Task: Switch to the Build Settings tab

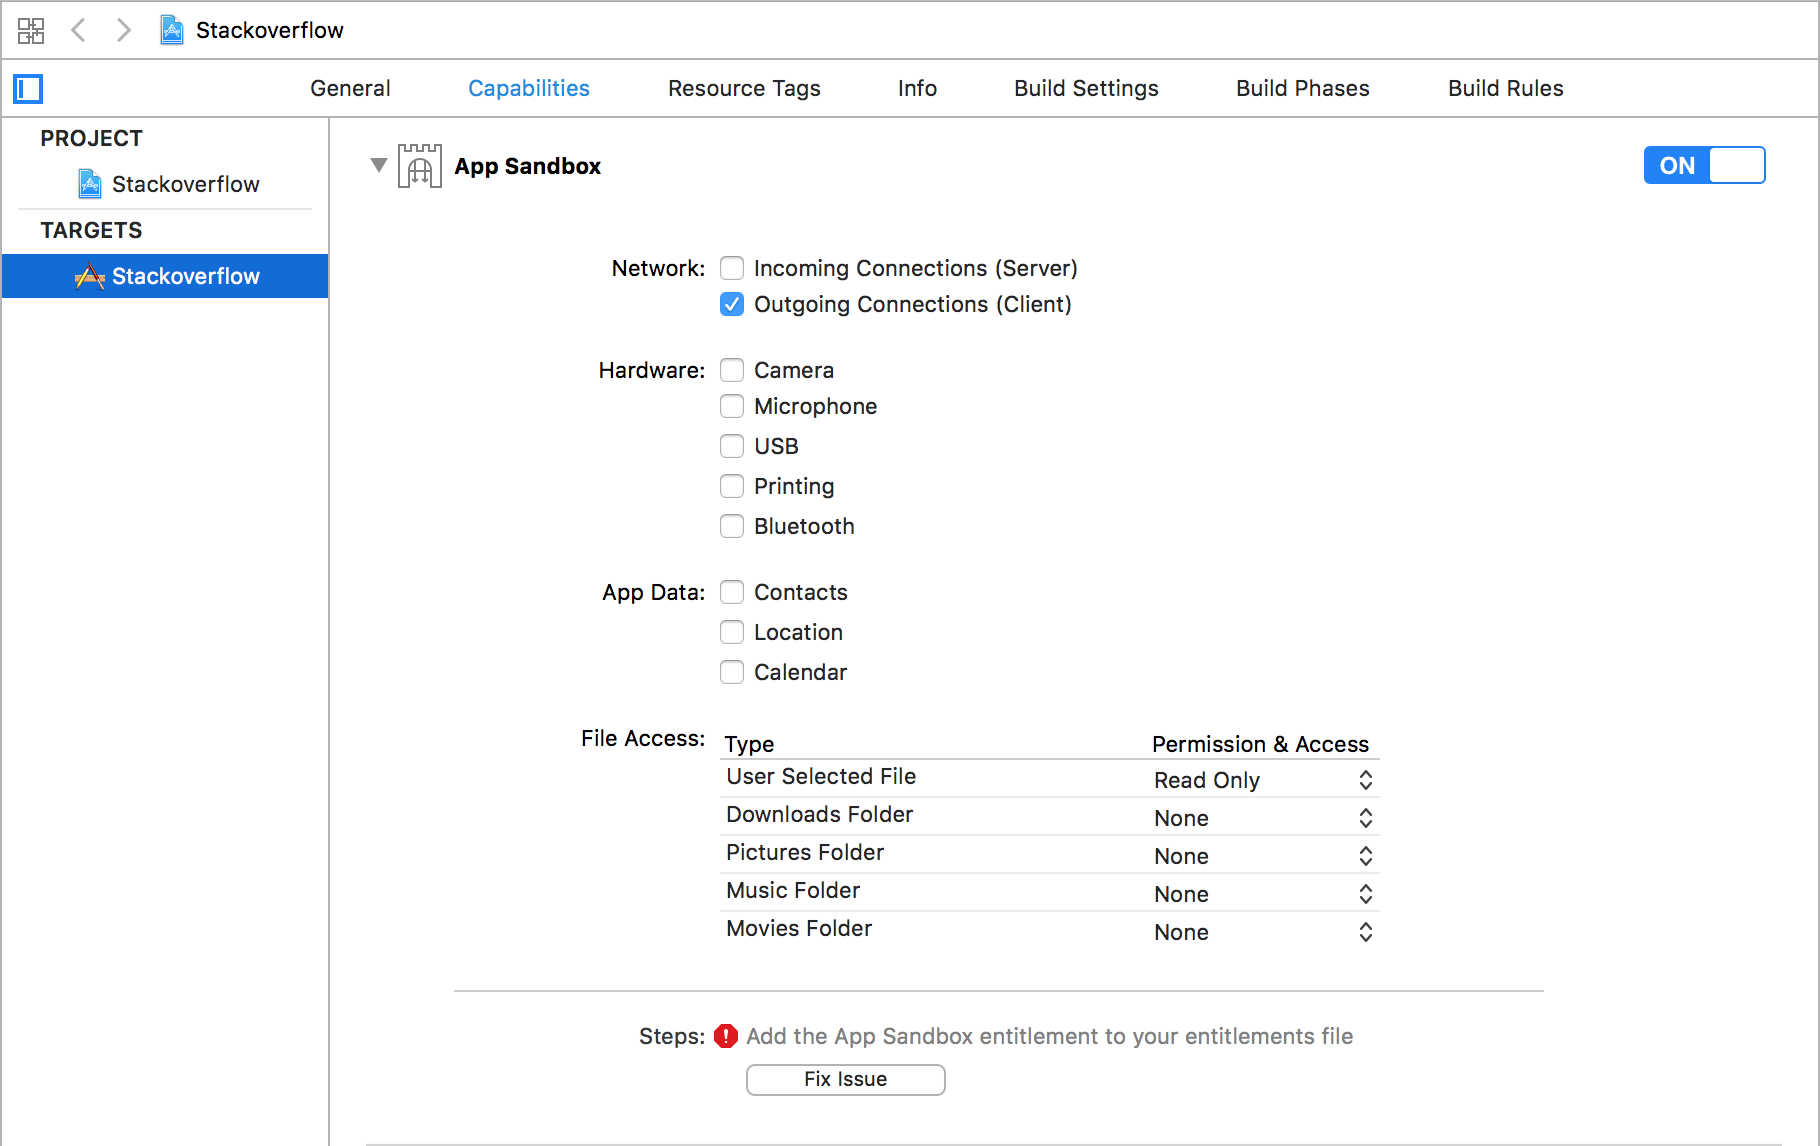Action: (x=1086, y=88)
